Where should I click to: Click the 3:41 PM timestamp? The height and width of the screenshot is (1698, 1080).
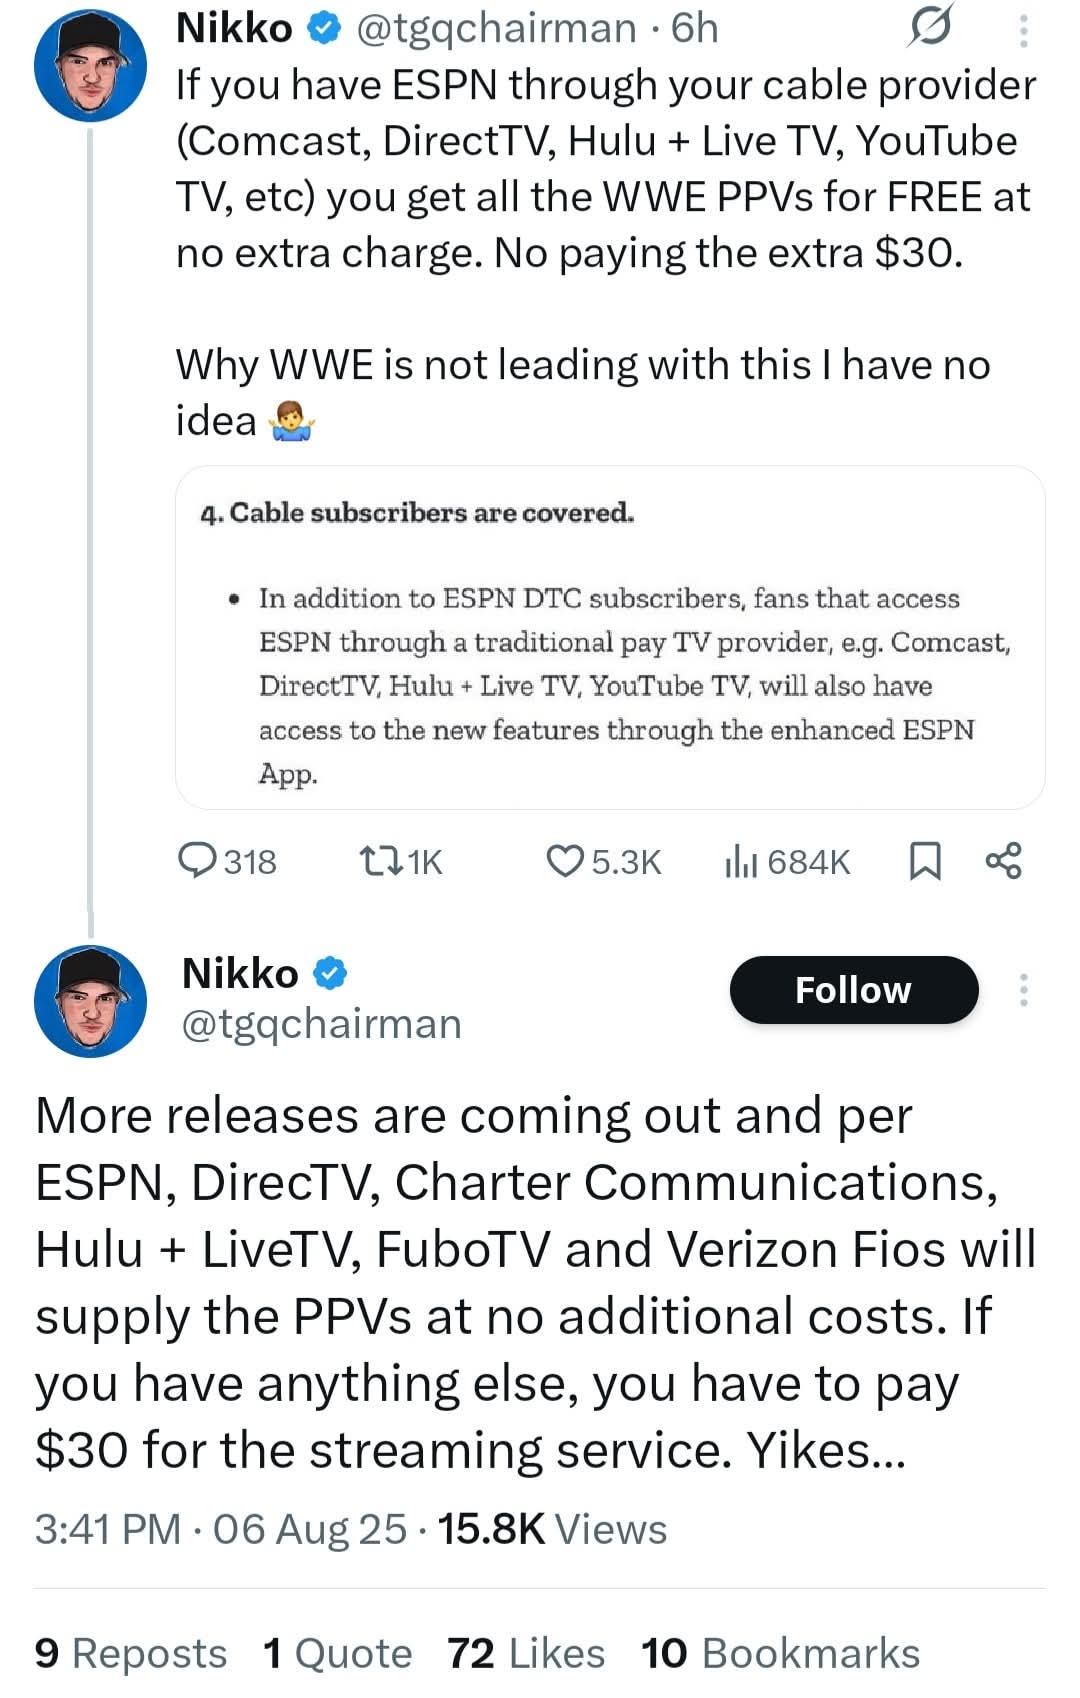(108, 1530)
